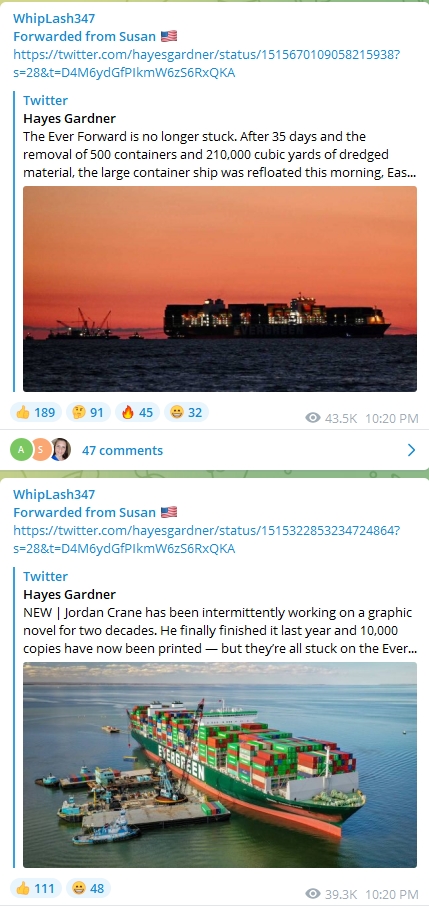The image size is (429, 909).
Task: Add the grinning face reaction showing 32
Action: point(187,412)
